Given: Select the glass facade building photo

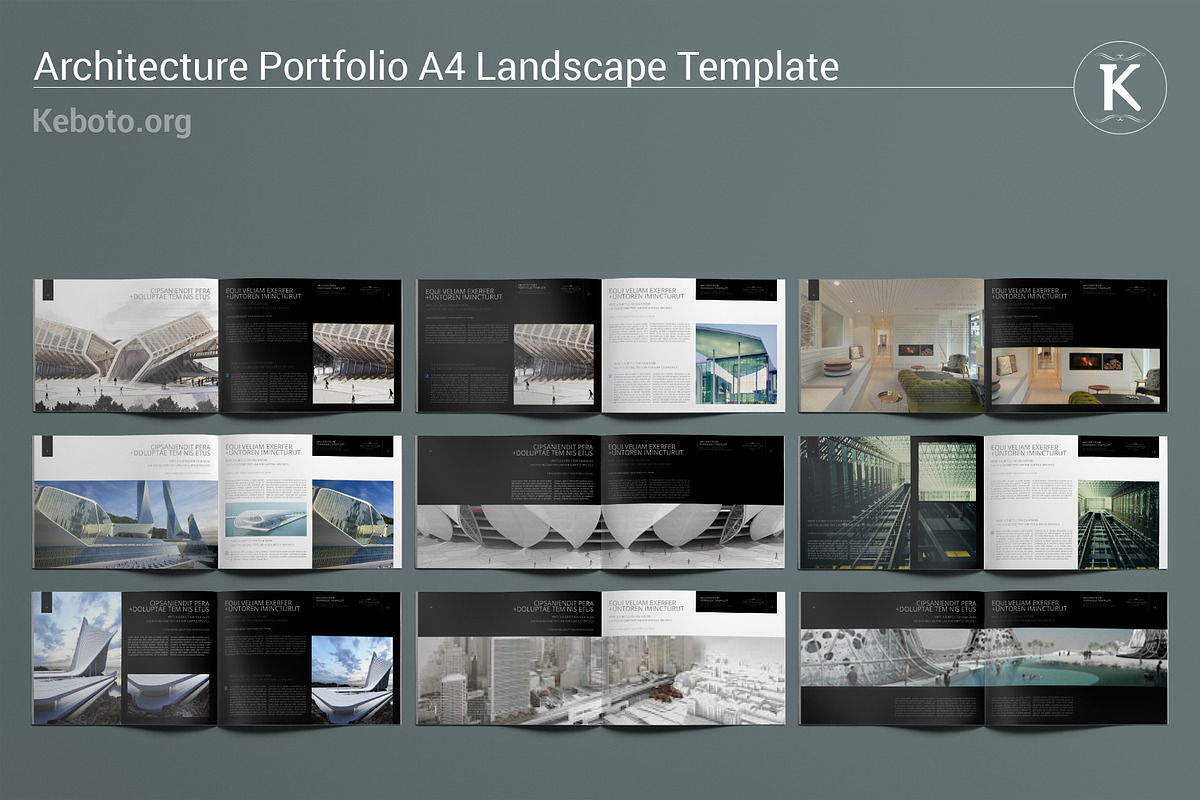Looking at the screenshot, I should tap(735, 363).
